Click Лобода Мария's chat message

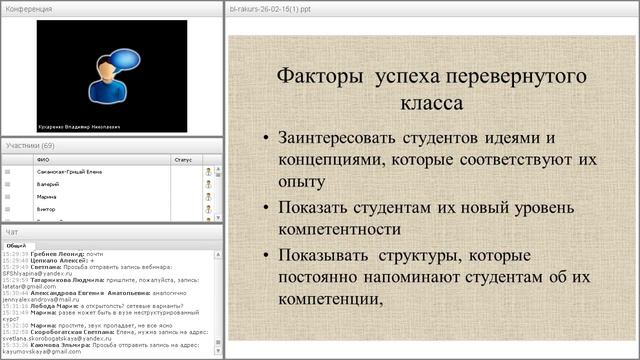coord(93,306)
